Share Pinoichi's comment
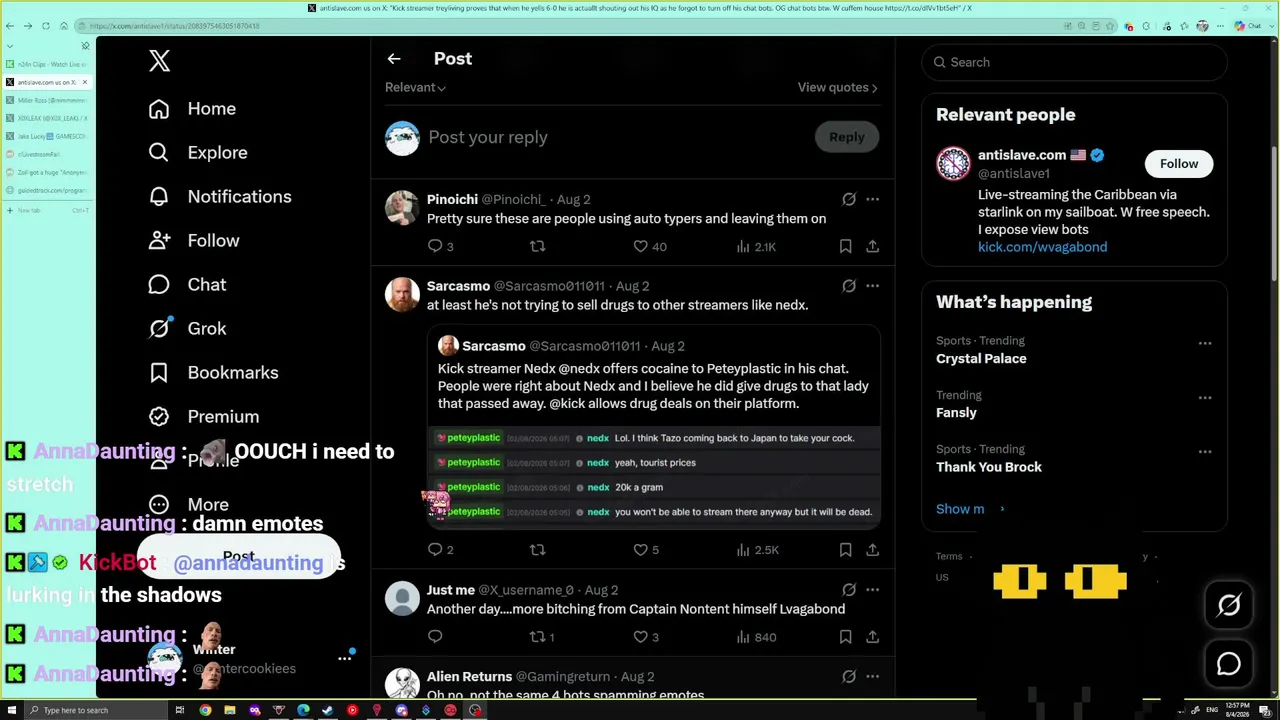1280x720 pixels. [x=872, y=246]
